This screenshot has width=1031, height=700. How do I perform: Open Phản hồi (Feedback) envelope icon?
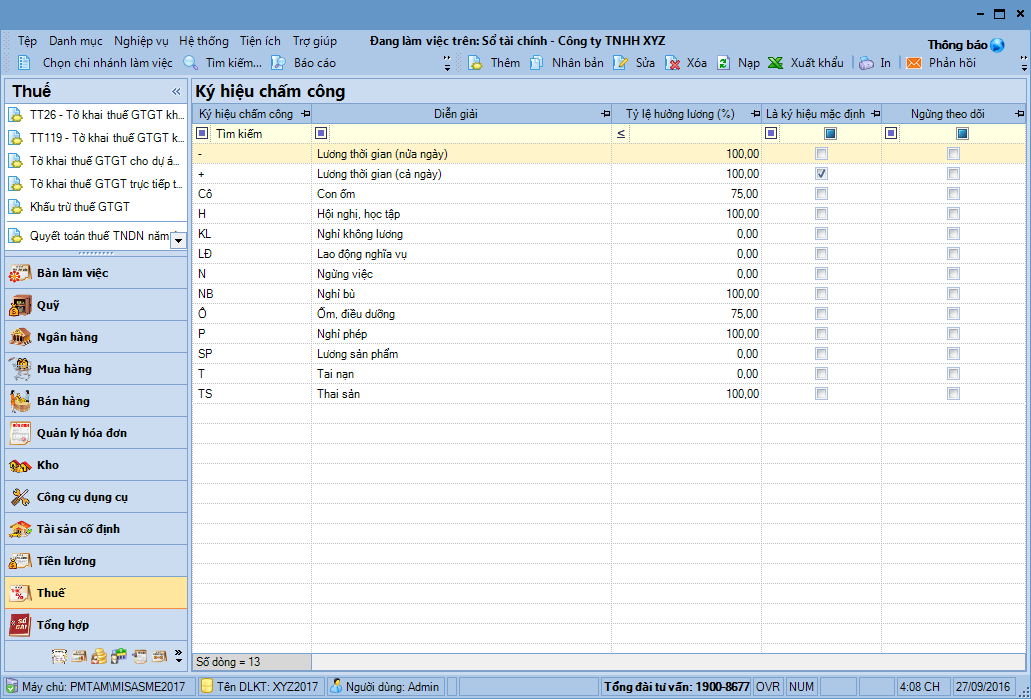914,63
